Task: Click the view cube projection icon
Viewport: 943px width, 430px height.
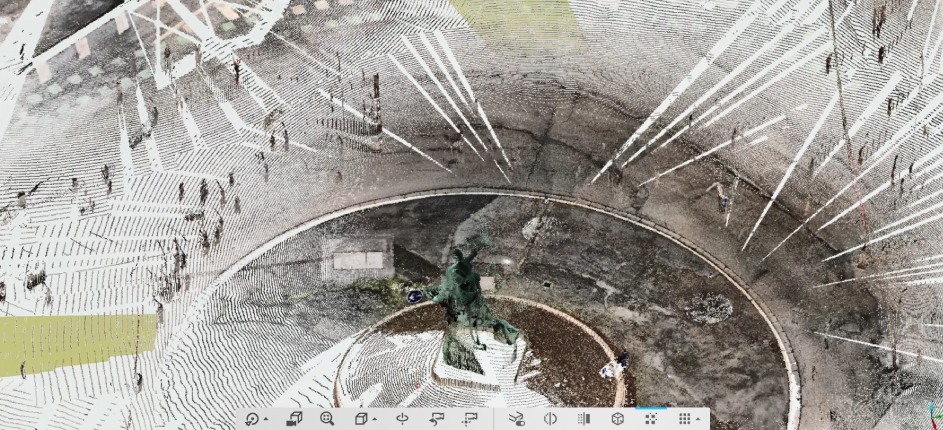Action: point(361,419)
